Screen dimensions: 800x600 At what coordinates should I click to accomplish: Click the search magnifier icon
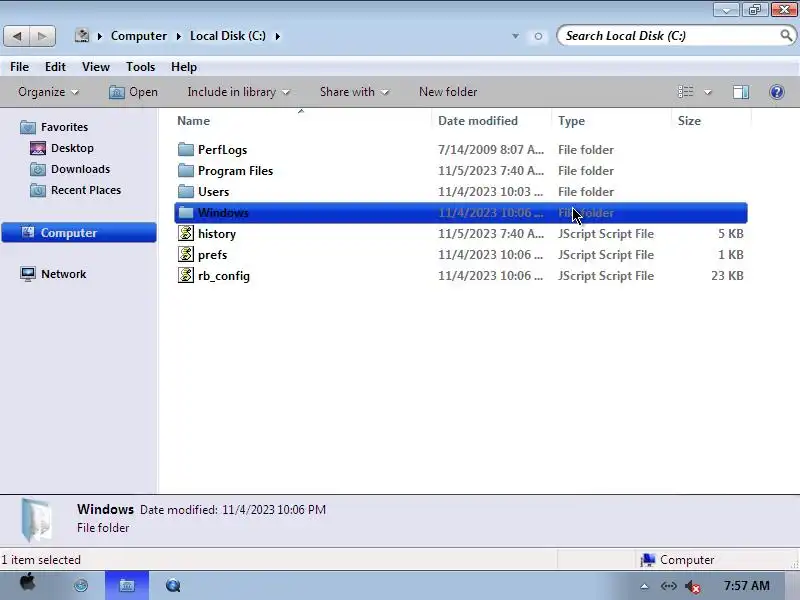[786, 35]
